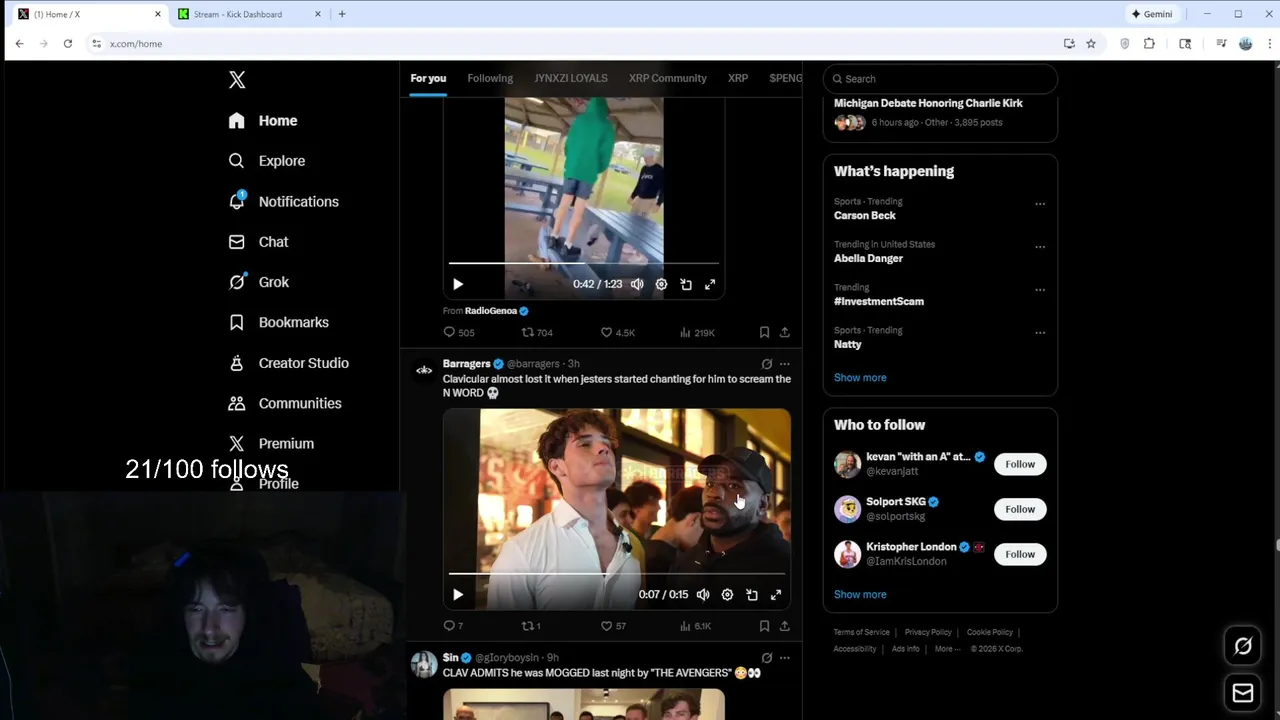
Task: Switch to Stream - Kick Dashboard browser tab
Action: (250, 14)
